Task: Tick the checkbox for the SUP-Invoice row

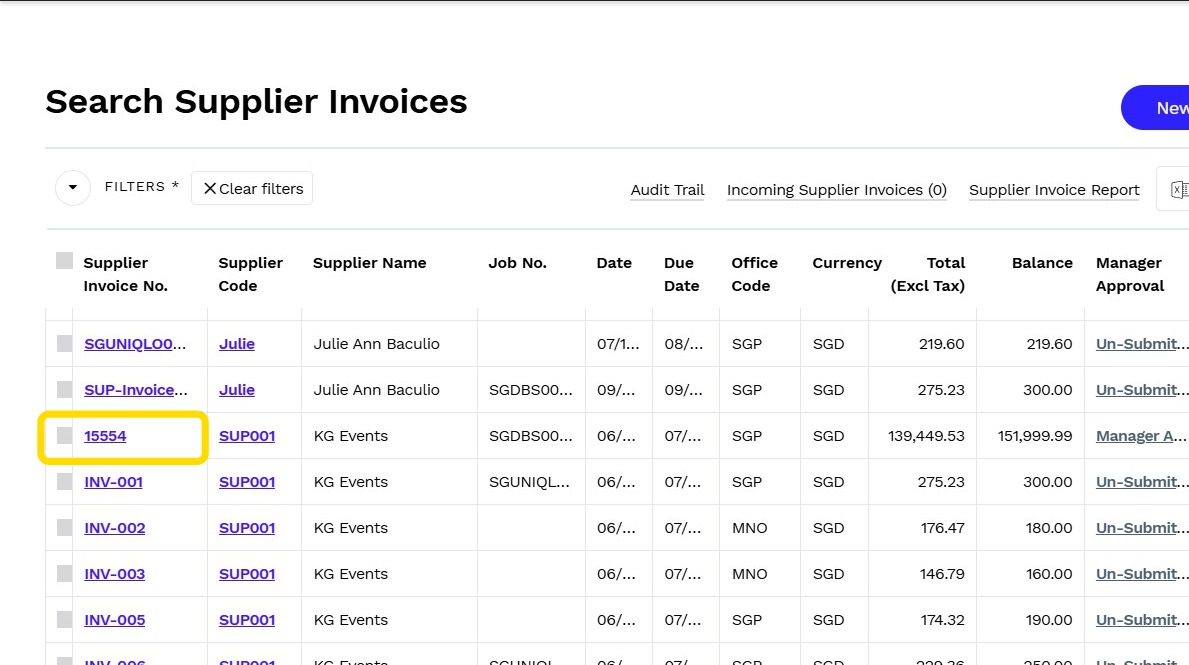Action: point(64,389)
